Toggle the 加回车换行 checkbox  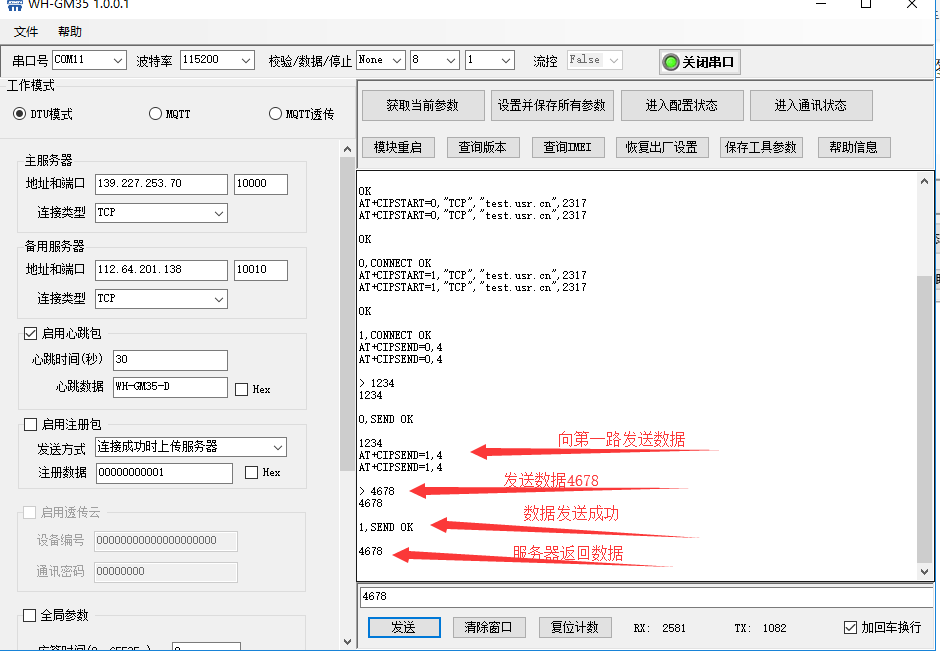[851, 627]
